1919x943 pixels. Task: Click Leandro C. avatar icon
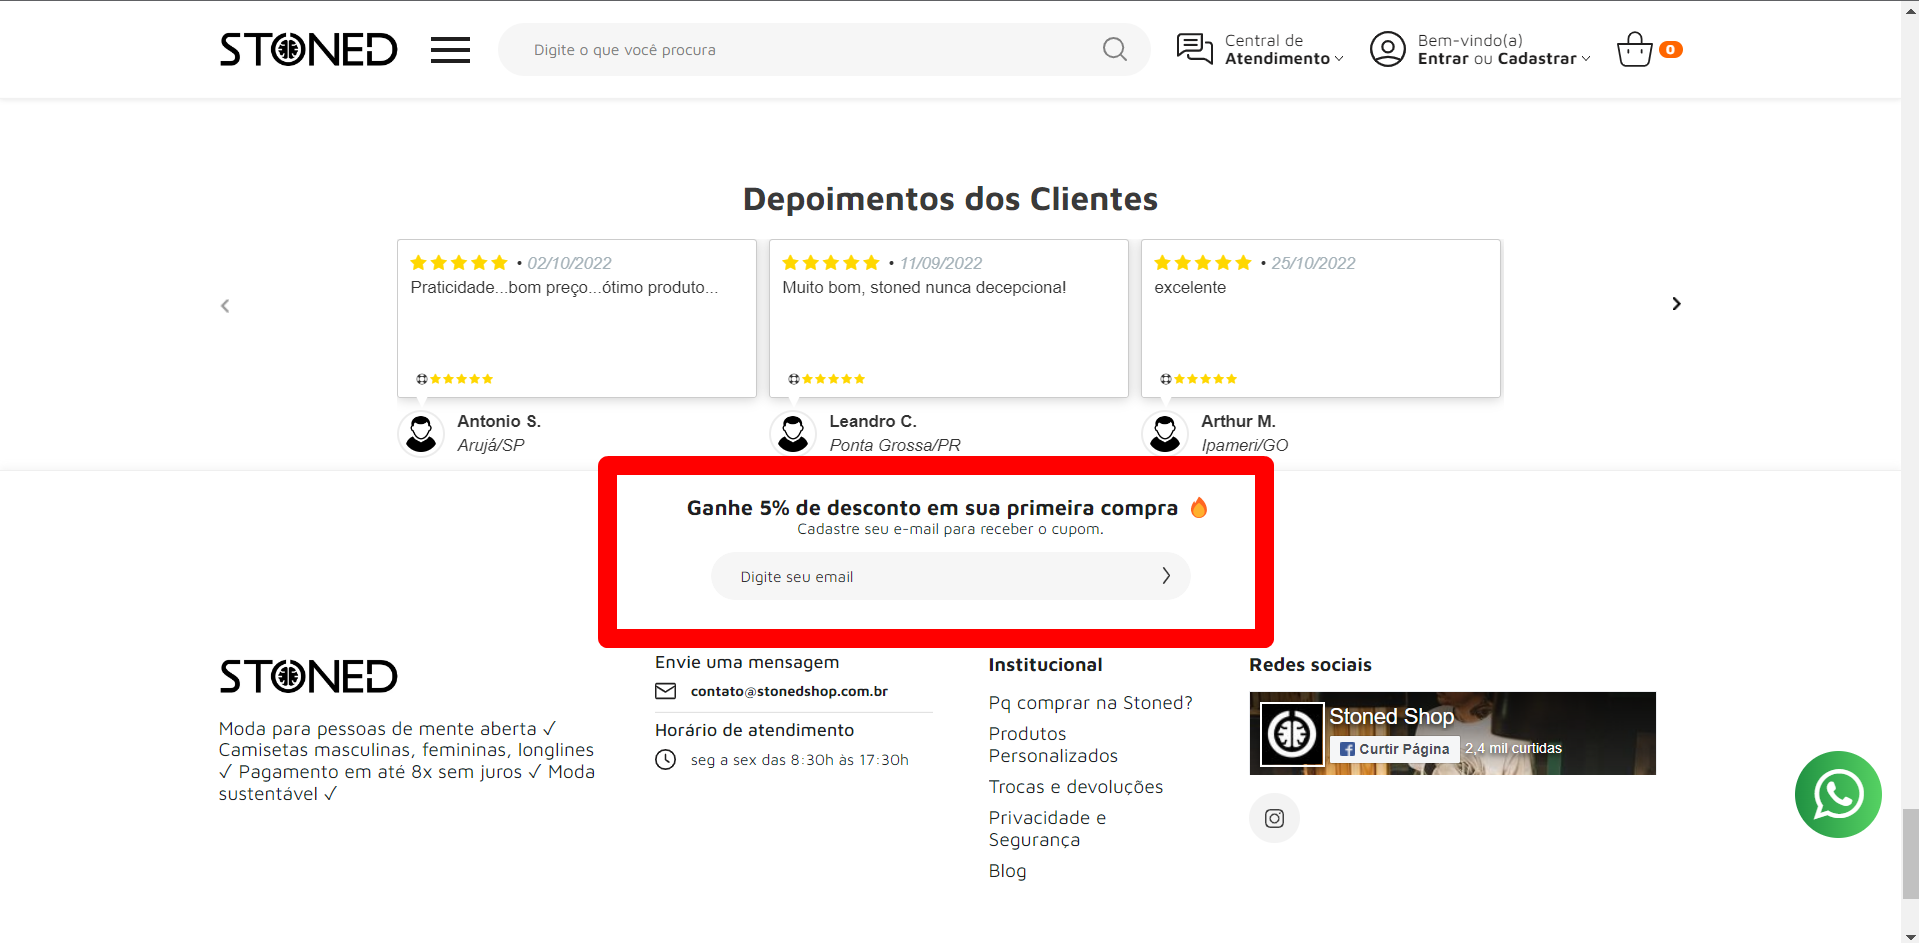click(x=793, y=434)
